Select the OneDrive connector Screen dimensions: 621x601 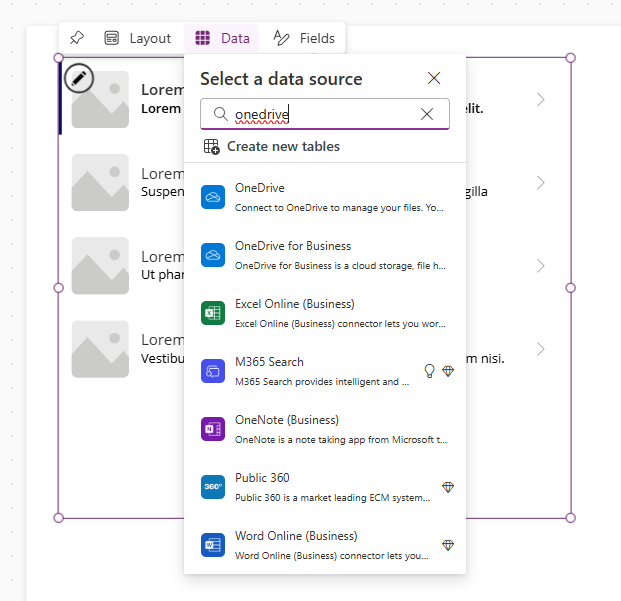point(325,197)
